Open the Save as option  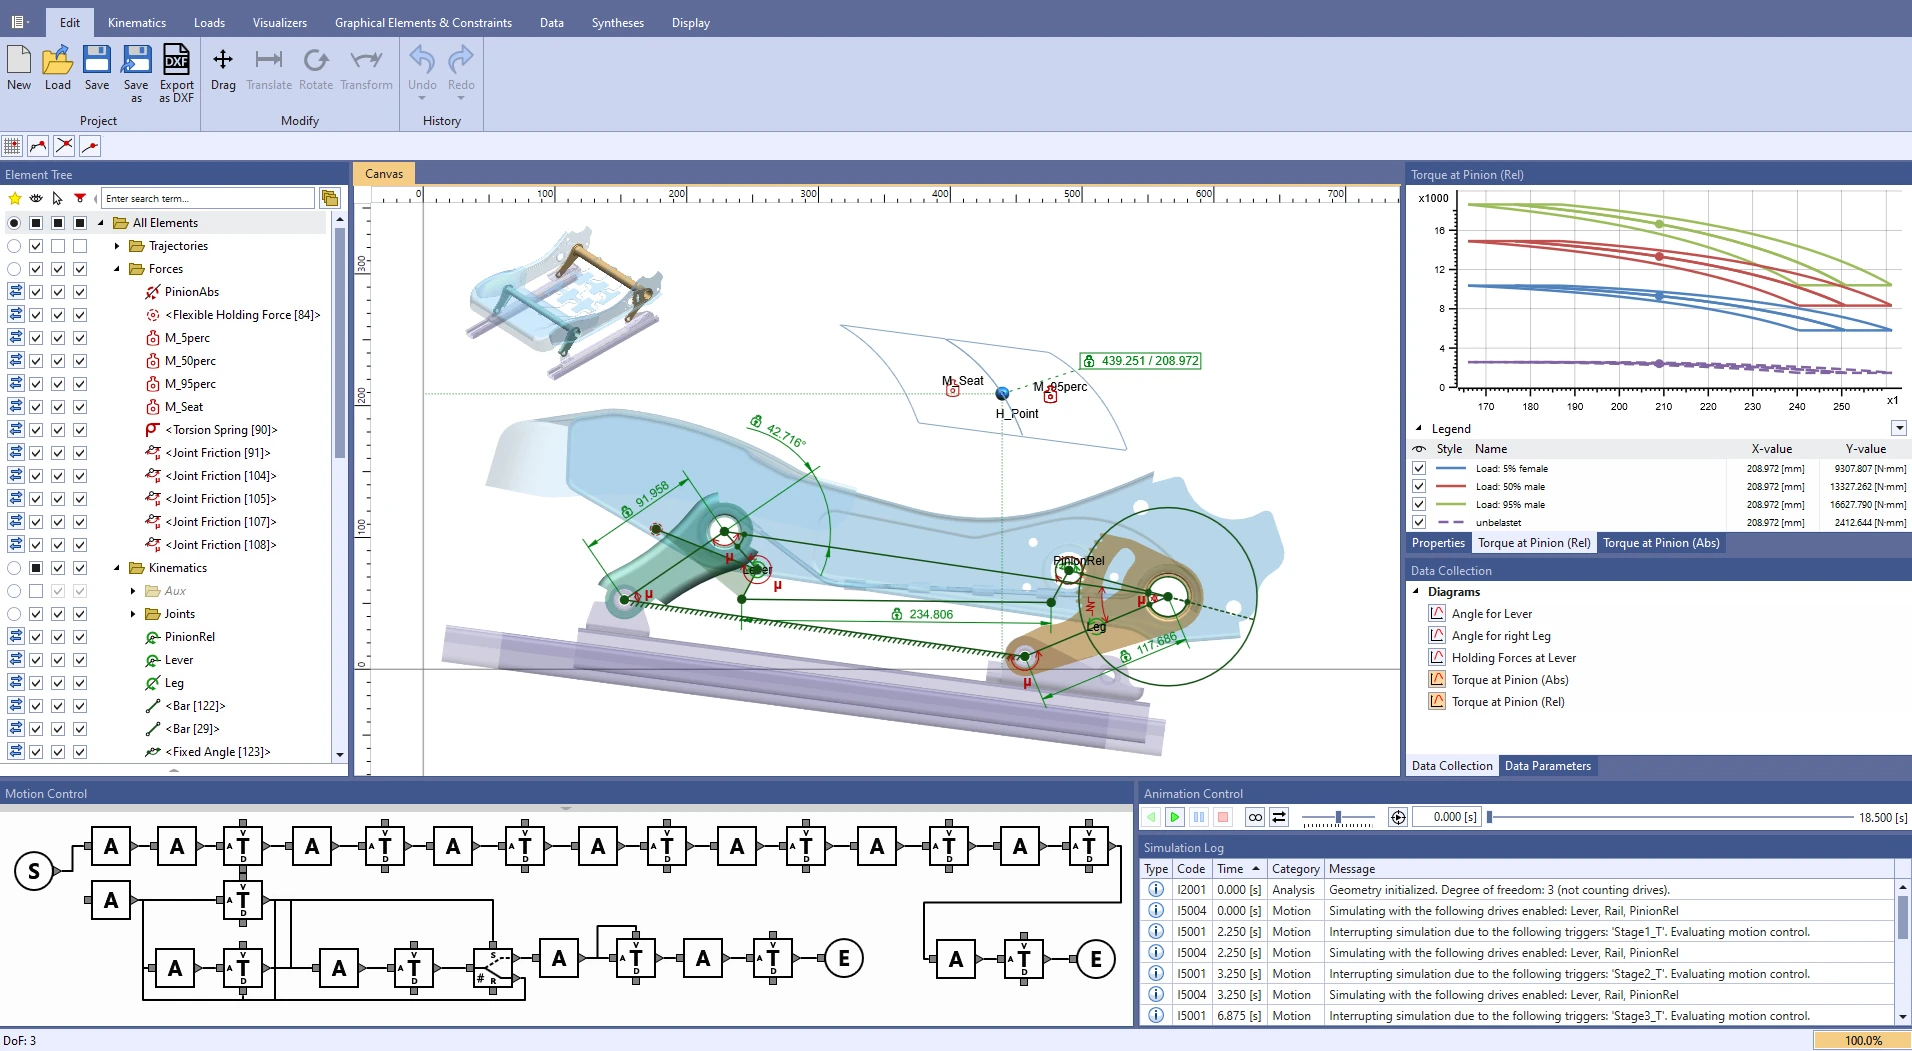pos(136,74)
